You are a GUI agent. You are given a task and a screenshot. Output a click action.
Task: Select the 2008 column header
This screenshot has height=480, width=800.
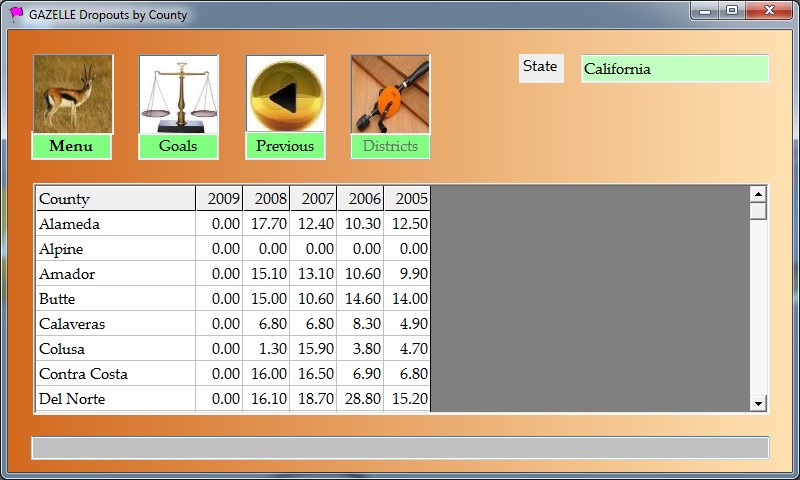coord(266,198)
